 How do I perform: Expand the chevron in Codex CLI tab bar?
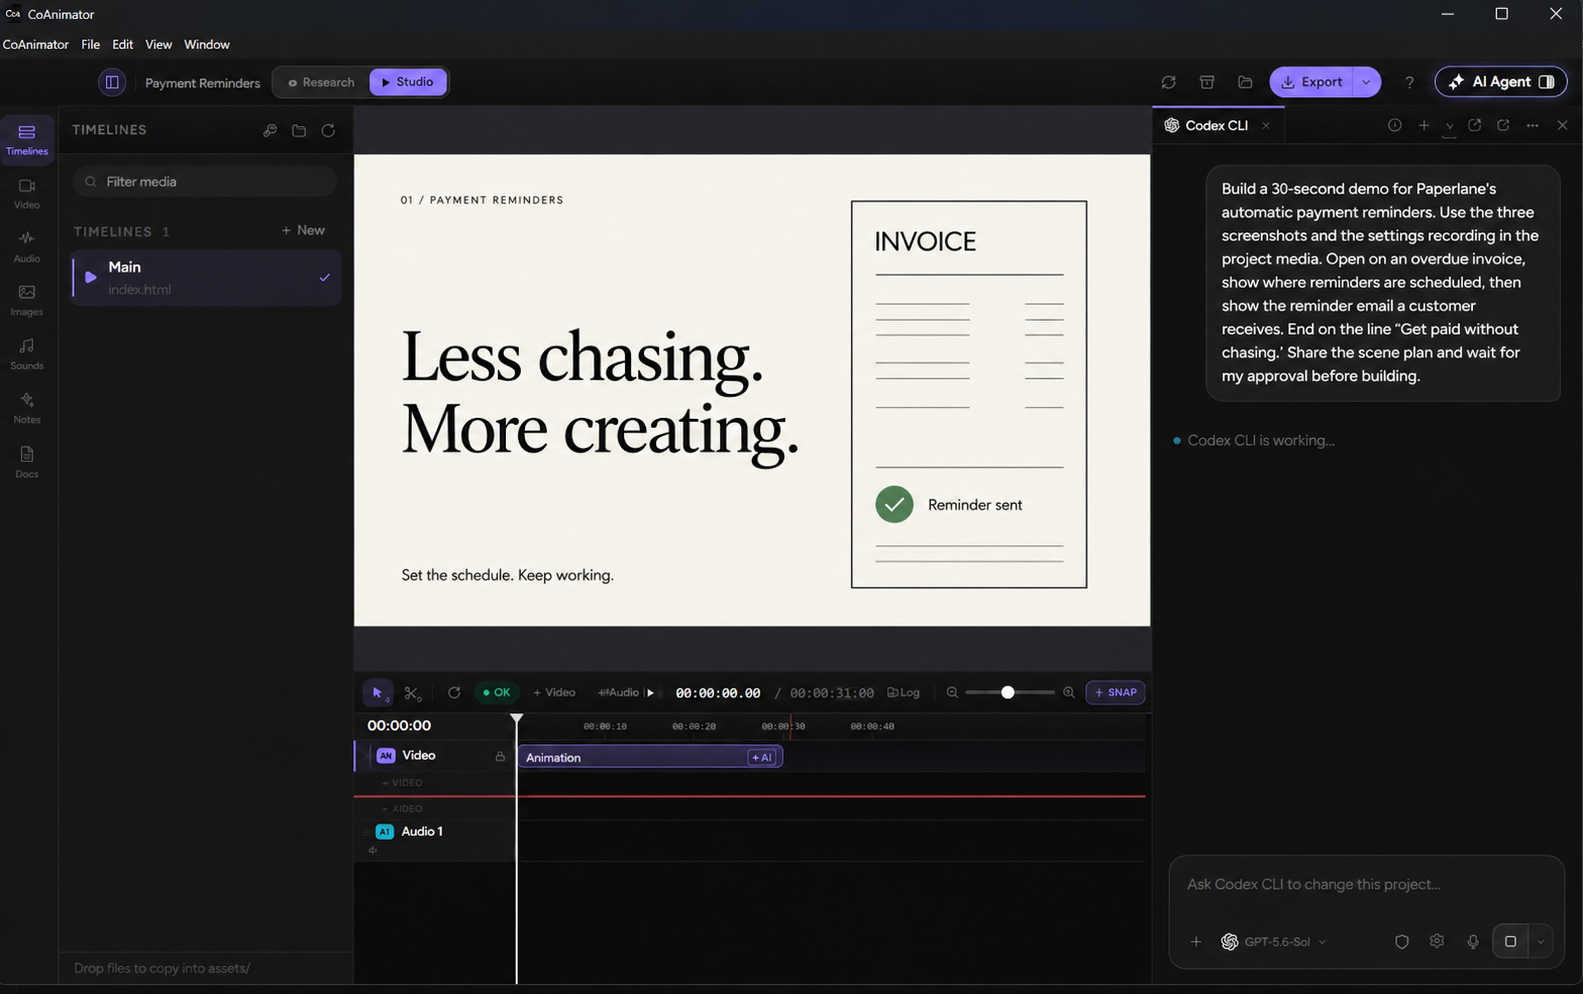1449,126
